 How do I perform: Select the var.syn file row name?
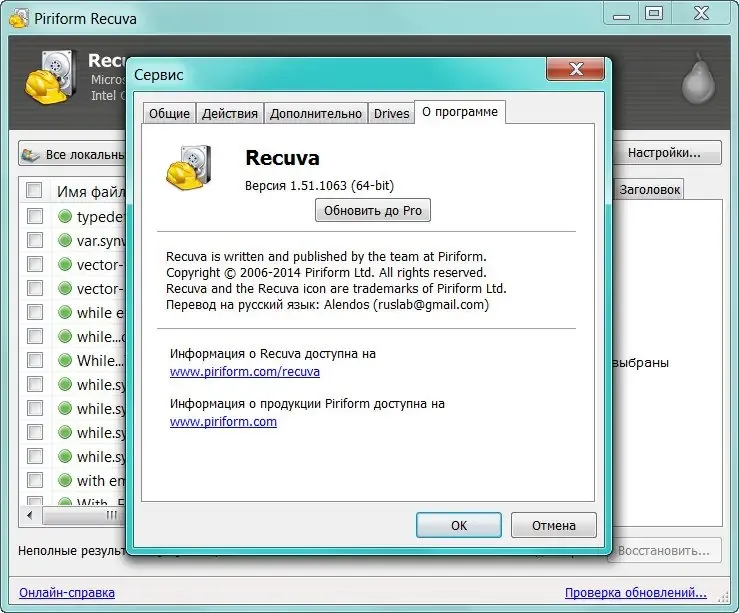(x=101, y=241)
